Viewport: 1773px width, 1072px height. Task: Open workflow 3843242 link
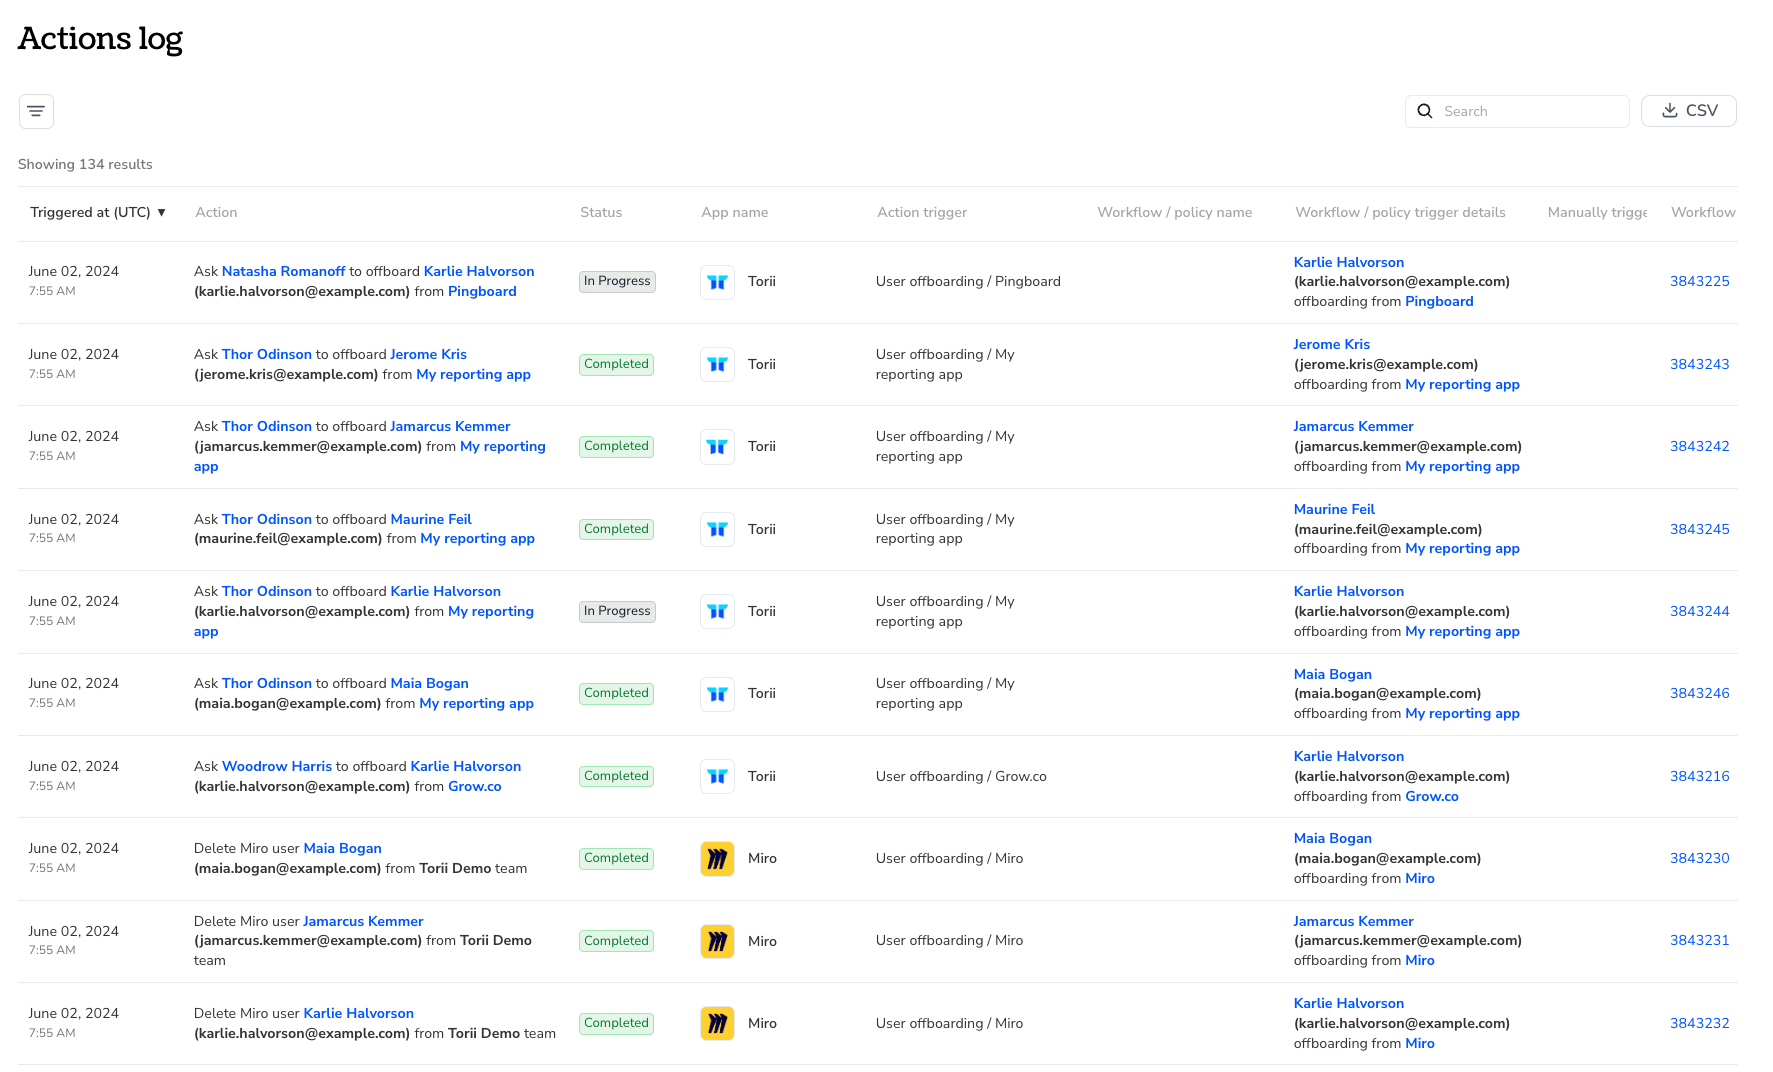point(1699,446)
